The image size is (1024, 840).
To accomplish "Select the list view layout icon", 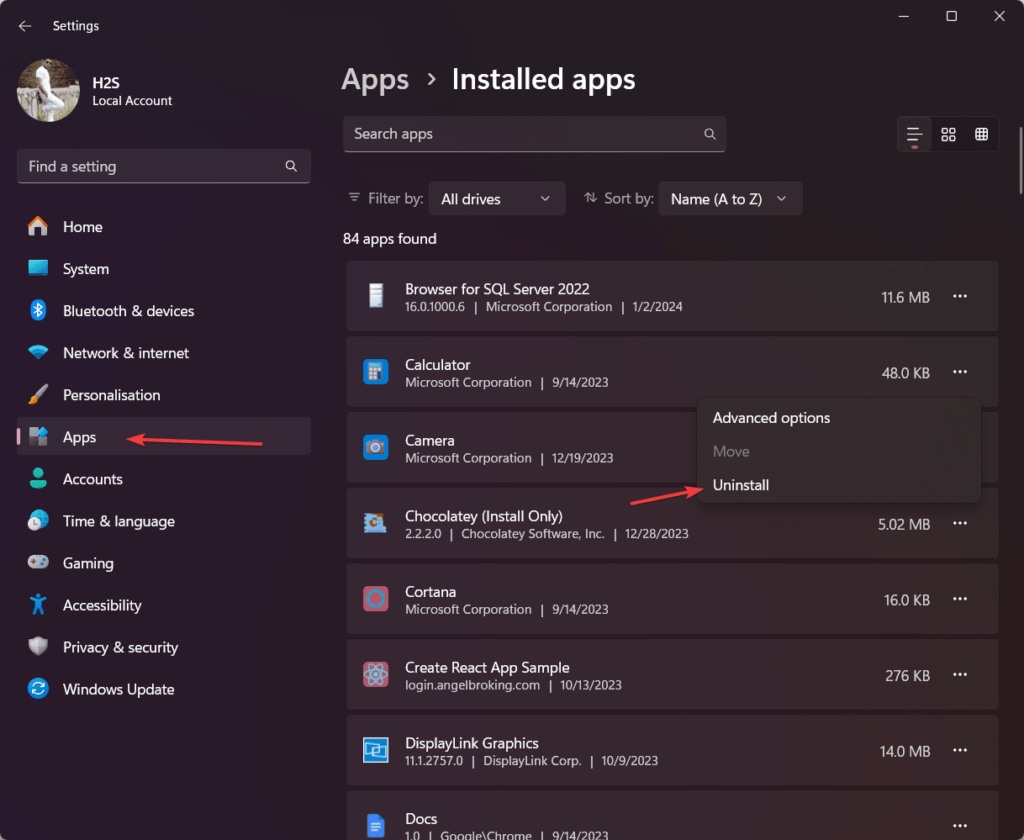I will pos(914,134).
